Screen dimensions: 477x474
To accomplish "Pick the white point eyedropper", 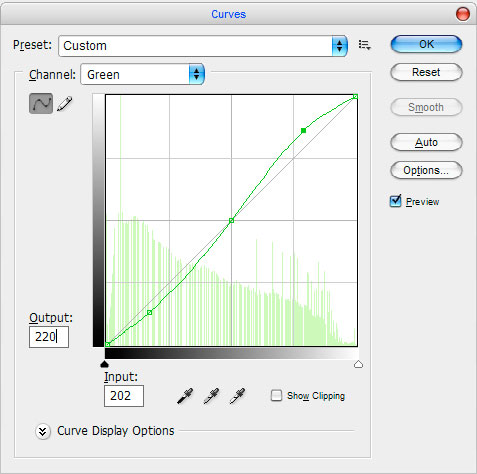I will (238, 396).
